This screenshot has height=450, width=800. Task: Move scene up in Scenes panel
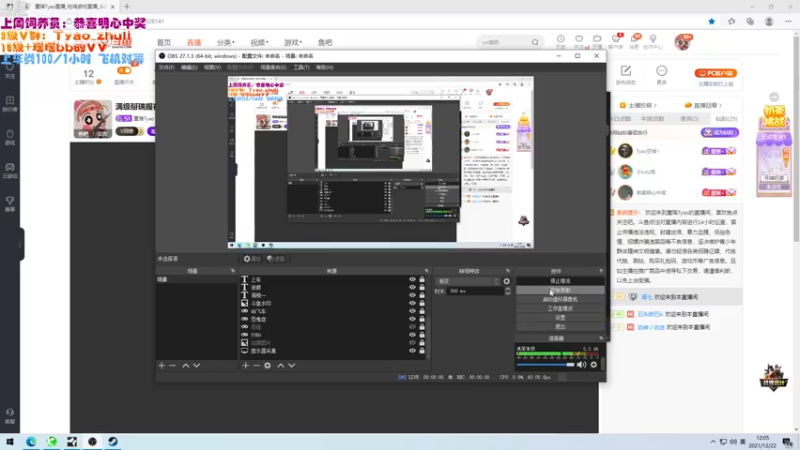click(x=186, y=365)
